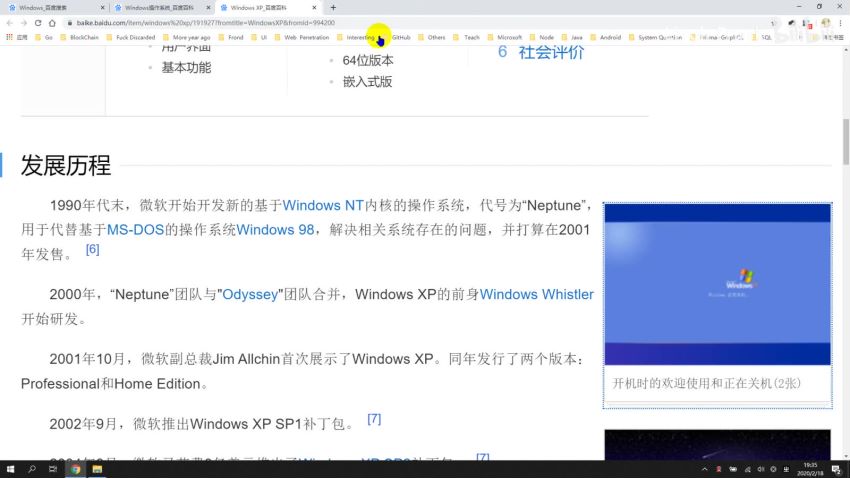
Task: Open the Java bookmarks folder
Action: point(572,37)
